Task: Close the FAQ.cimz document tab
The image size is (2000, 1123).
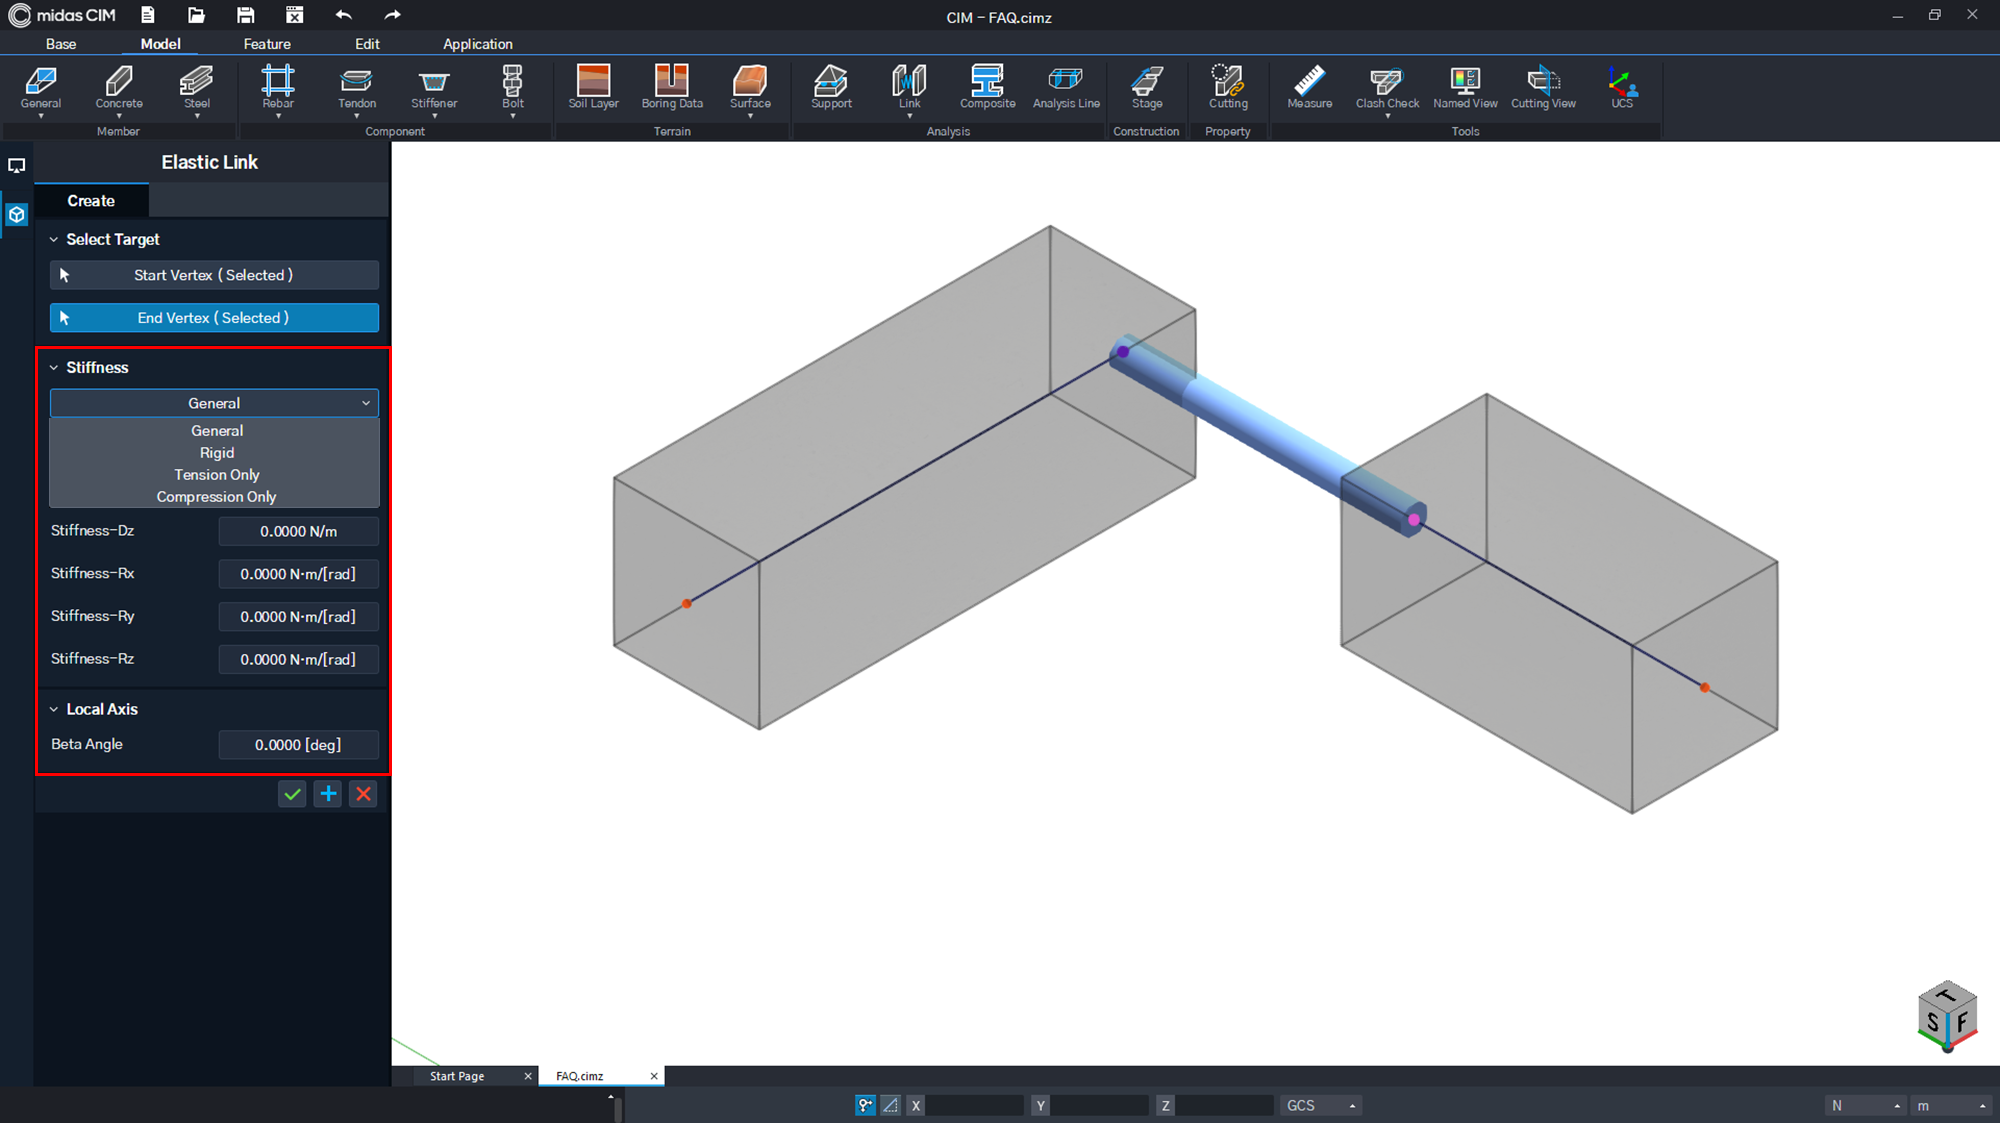Action: pyautogui.click(x=654, y=1076)
